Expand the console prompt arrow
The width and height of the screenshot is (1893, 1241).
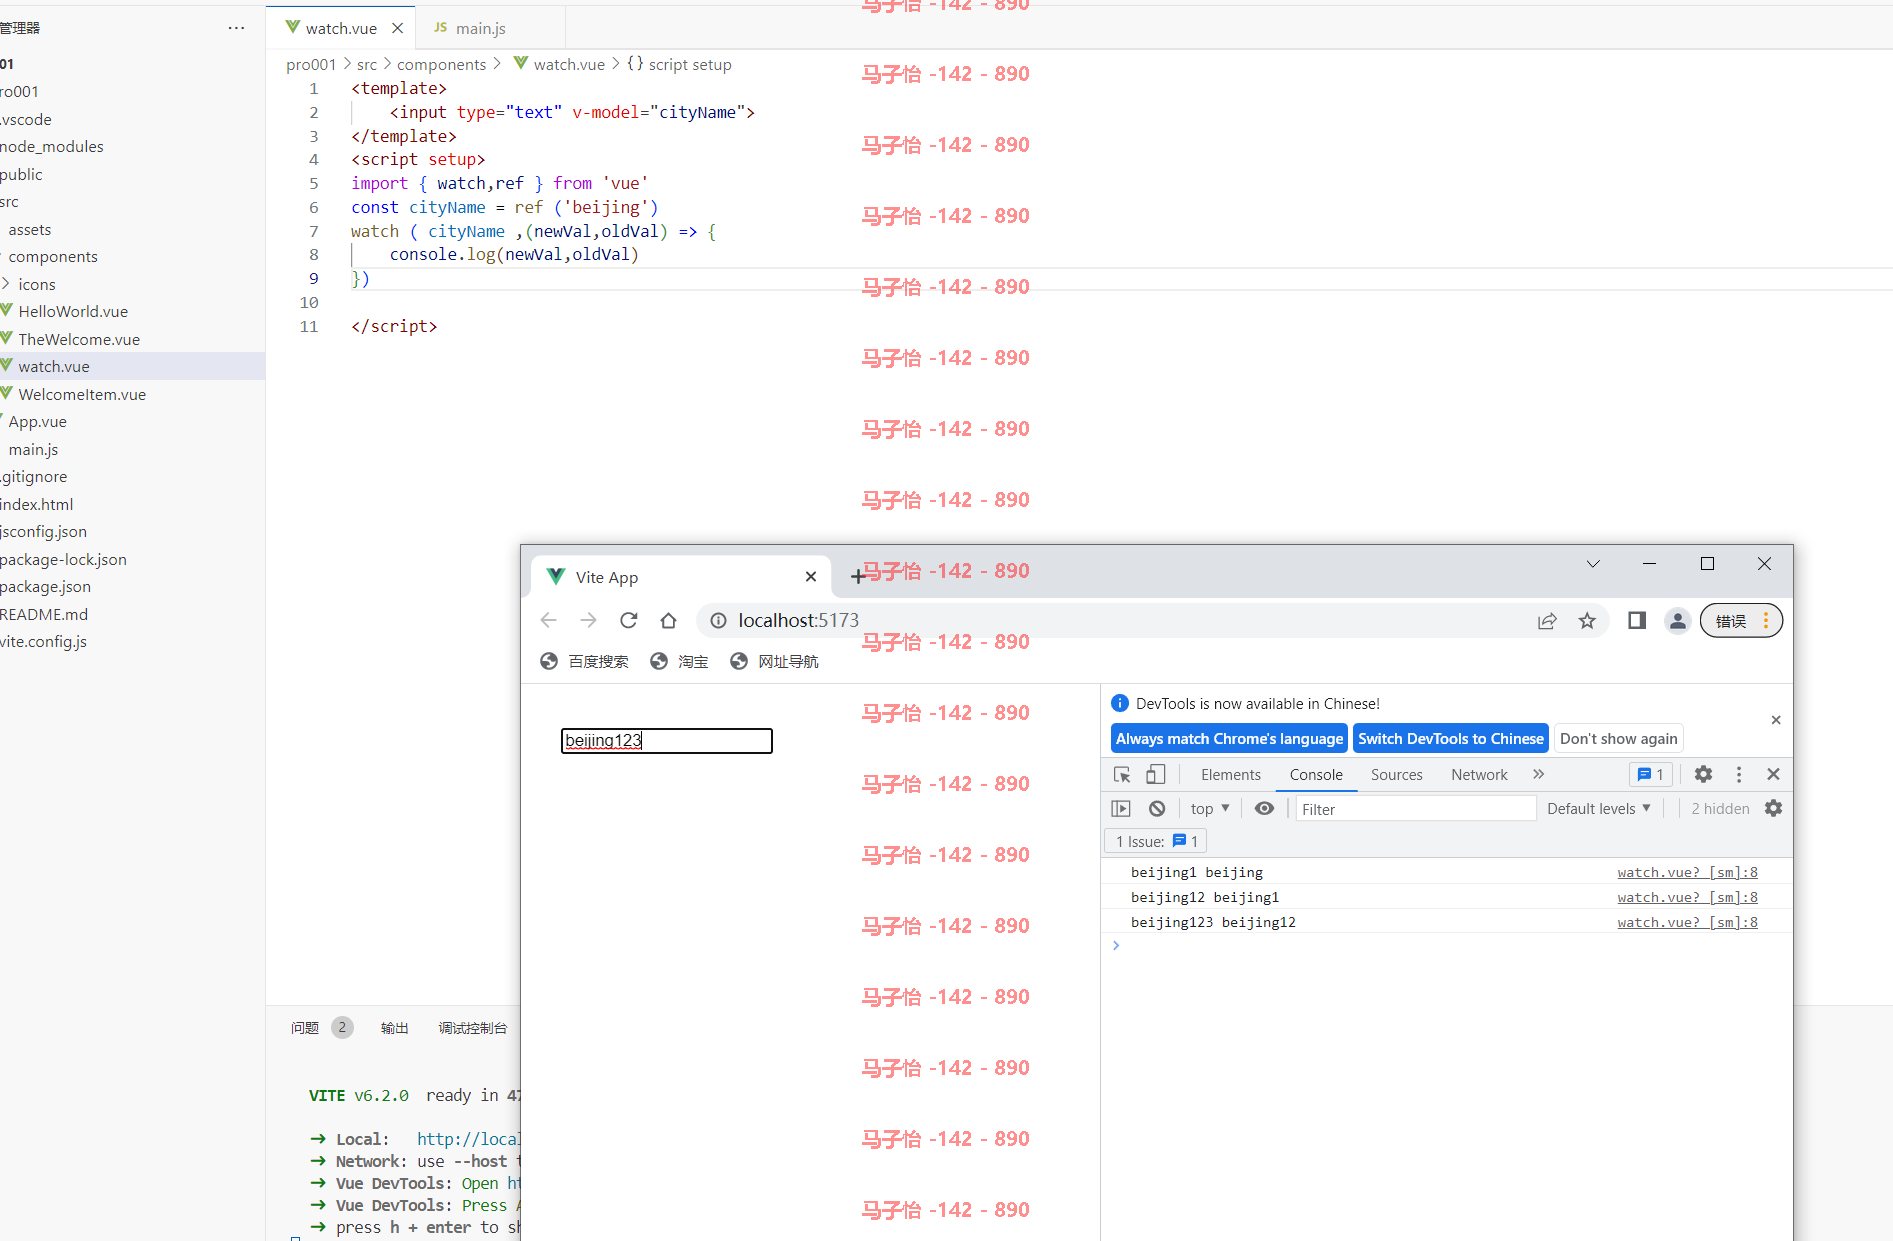1116,945
